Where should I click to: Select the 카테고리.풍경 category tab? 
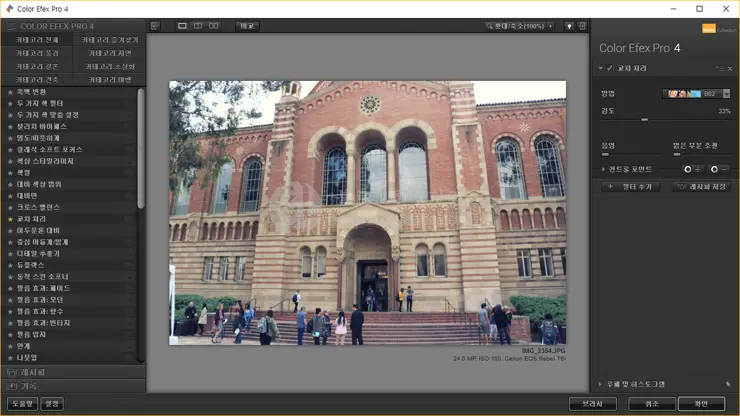coord(37,53)
